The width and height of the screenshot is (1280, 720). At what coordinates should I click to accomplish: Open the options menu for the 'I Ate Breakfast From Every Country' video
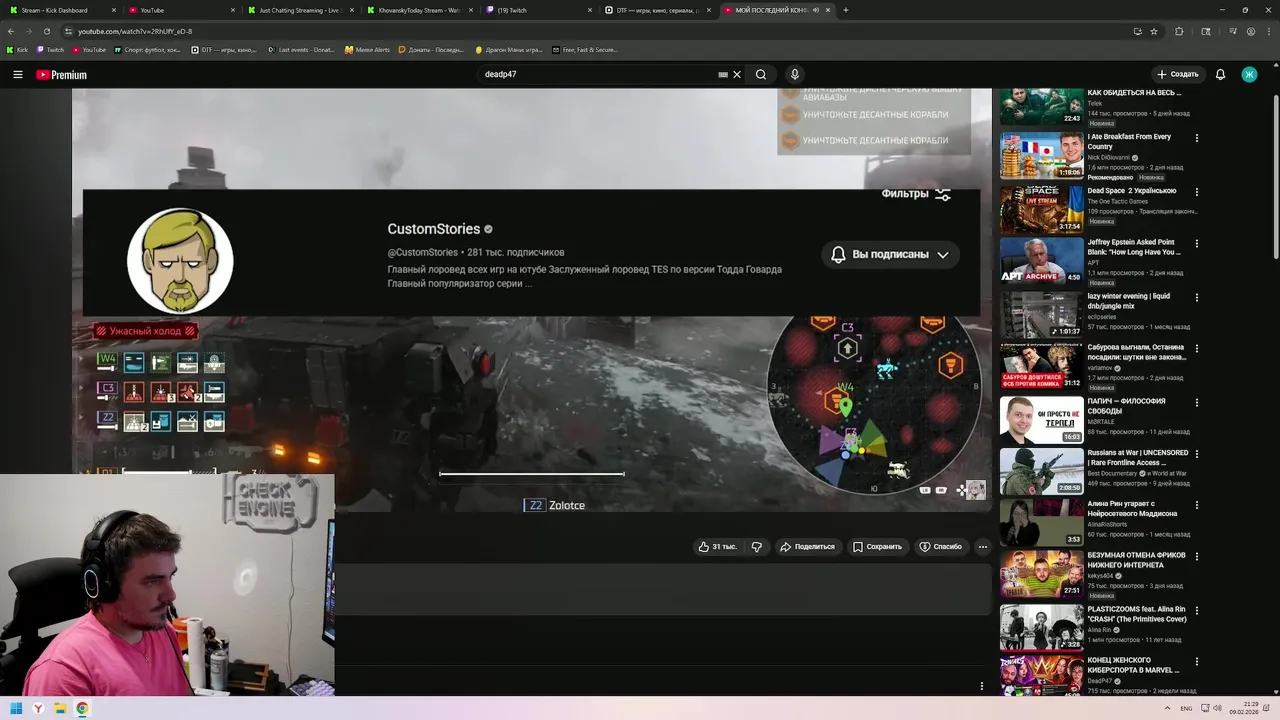point(1196,138)
